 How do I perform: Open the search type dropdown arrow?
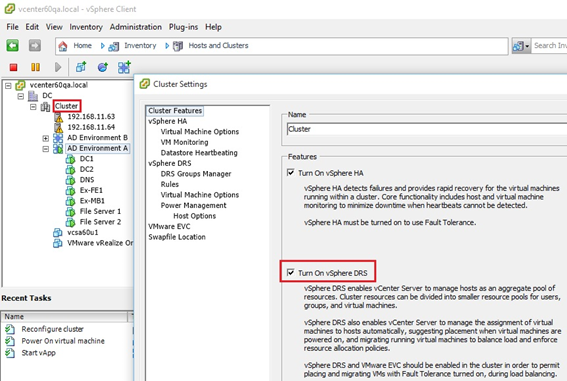[x=527, y=46]
